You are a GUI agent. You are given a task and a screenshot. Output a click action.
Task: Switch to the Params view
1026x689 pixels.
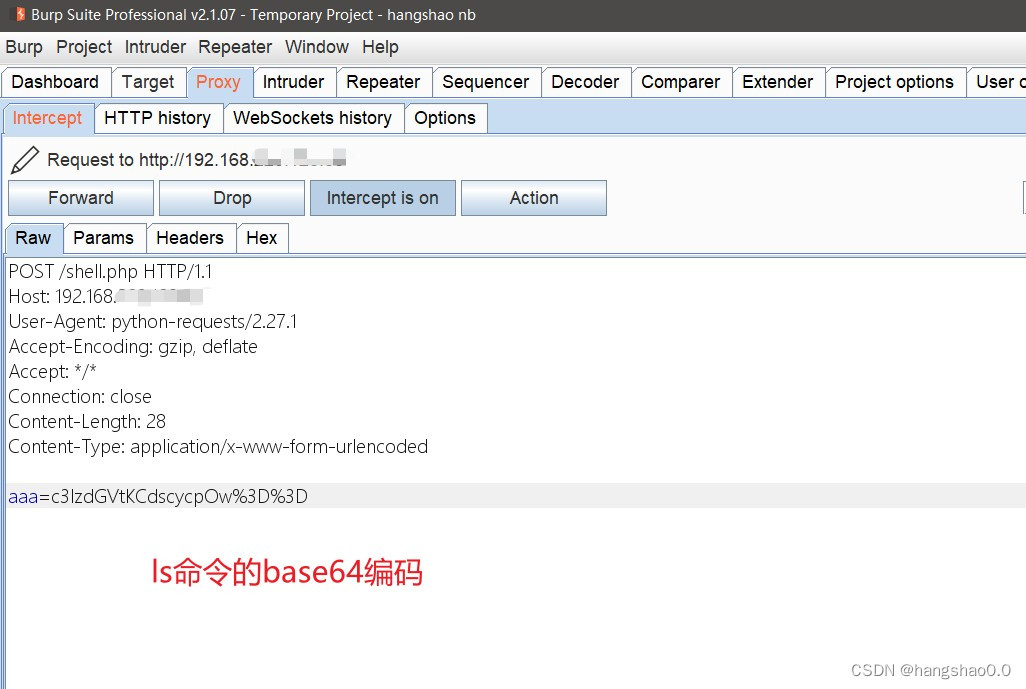point(104,237)
